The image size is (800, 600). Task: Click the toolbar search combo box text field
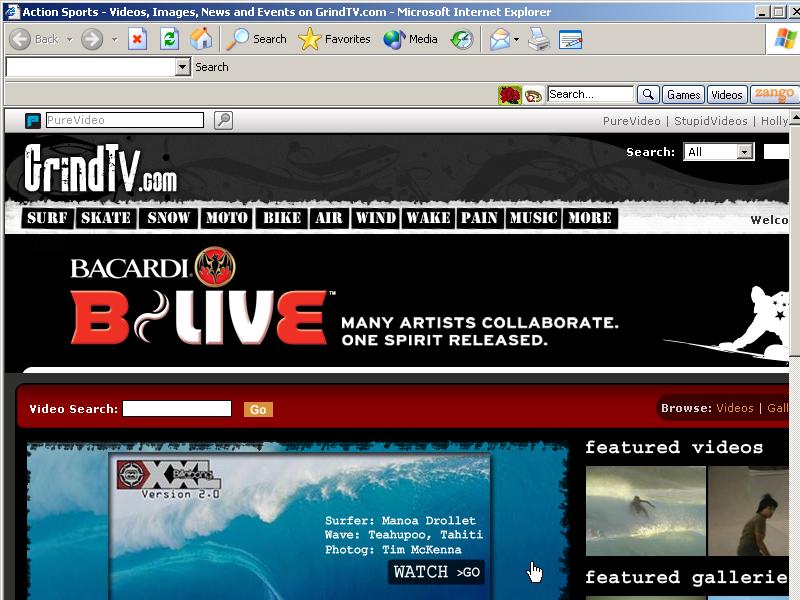(x=90, y=67)
